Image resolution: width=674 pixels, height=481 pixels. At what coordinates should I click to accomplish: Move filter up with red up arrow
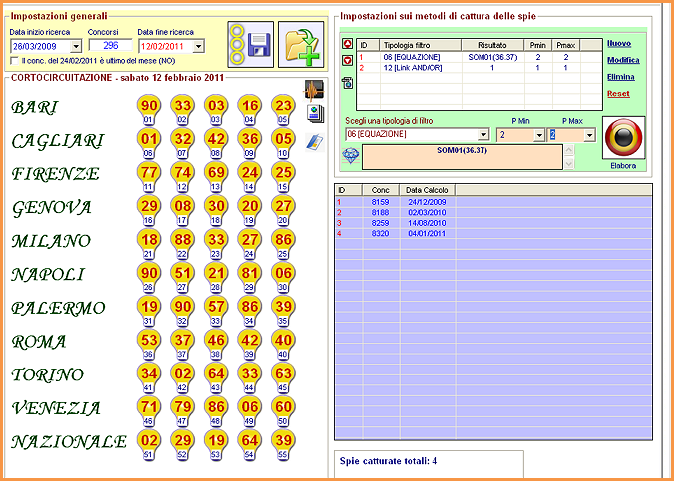[x=347, y=45]
